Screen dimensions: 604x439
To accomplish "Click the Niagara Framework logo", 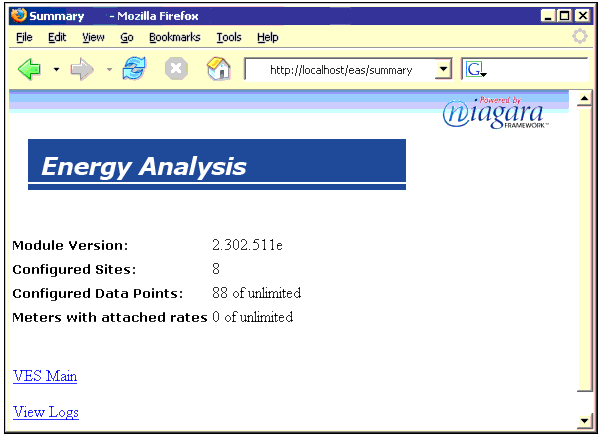I will pos(496,114).
